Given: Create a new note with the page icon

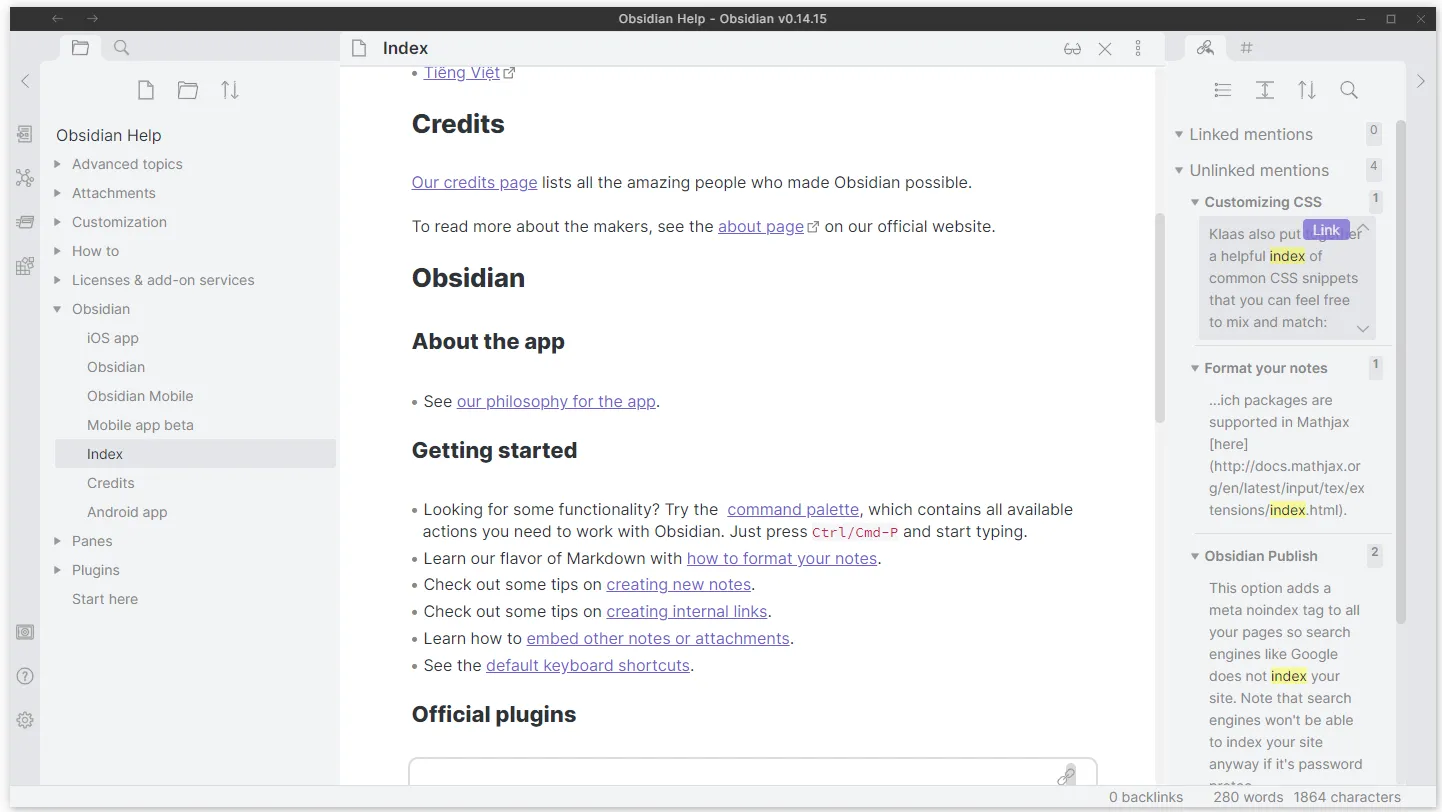Looking at the screenshot, I should (x=146, y=90).
